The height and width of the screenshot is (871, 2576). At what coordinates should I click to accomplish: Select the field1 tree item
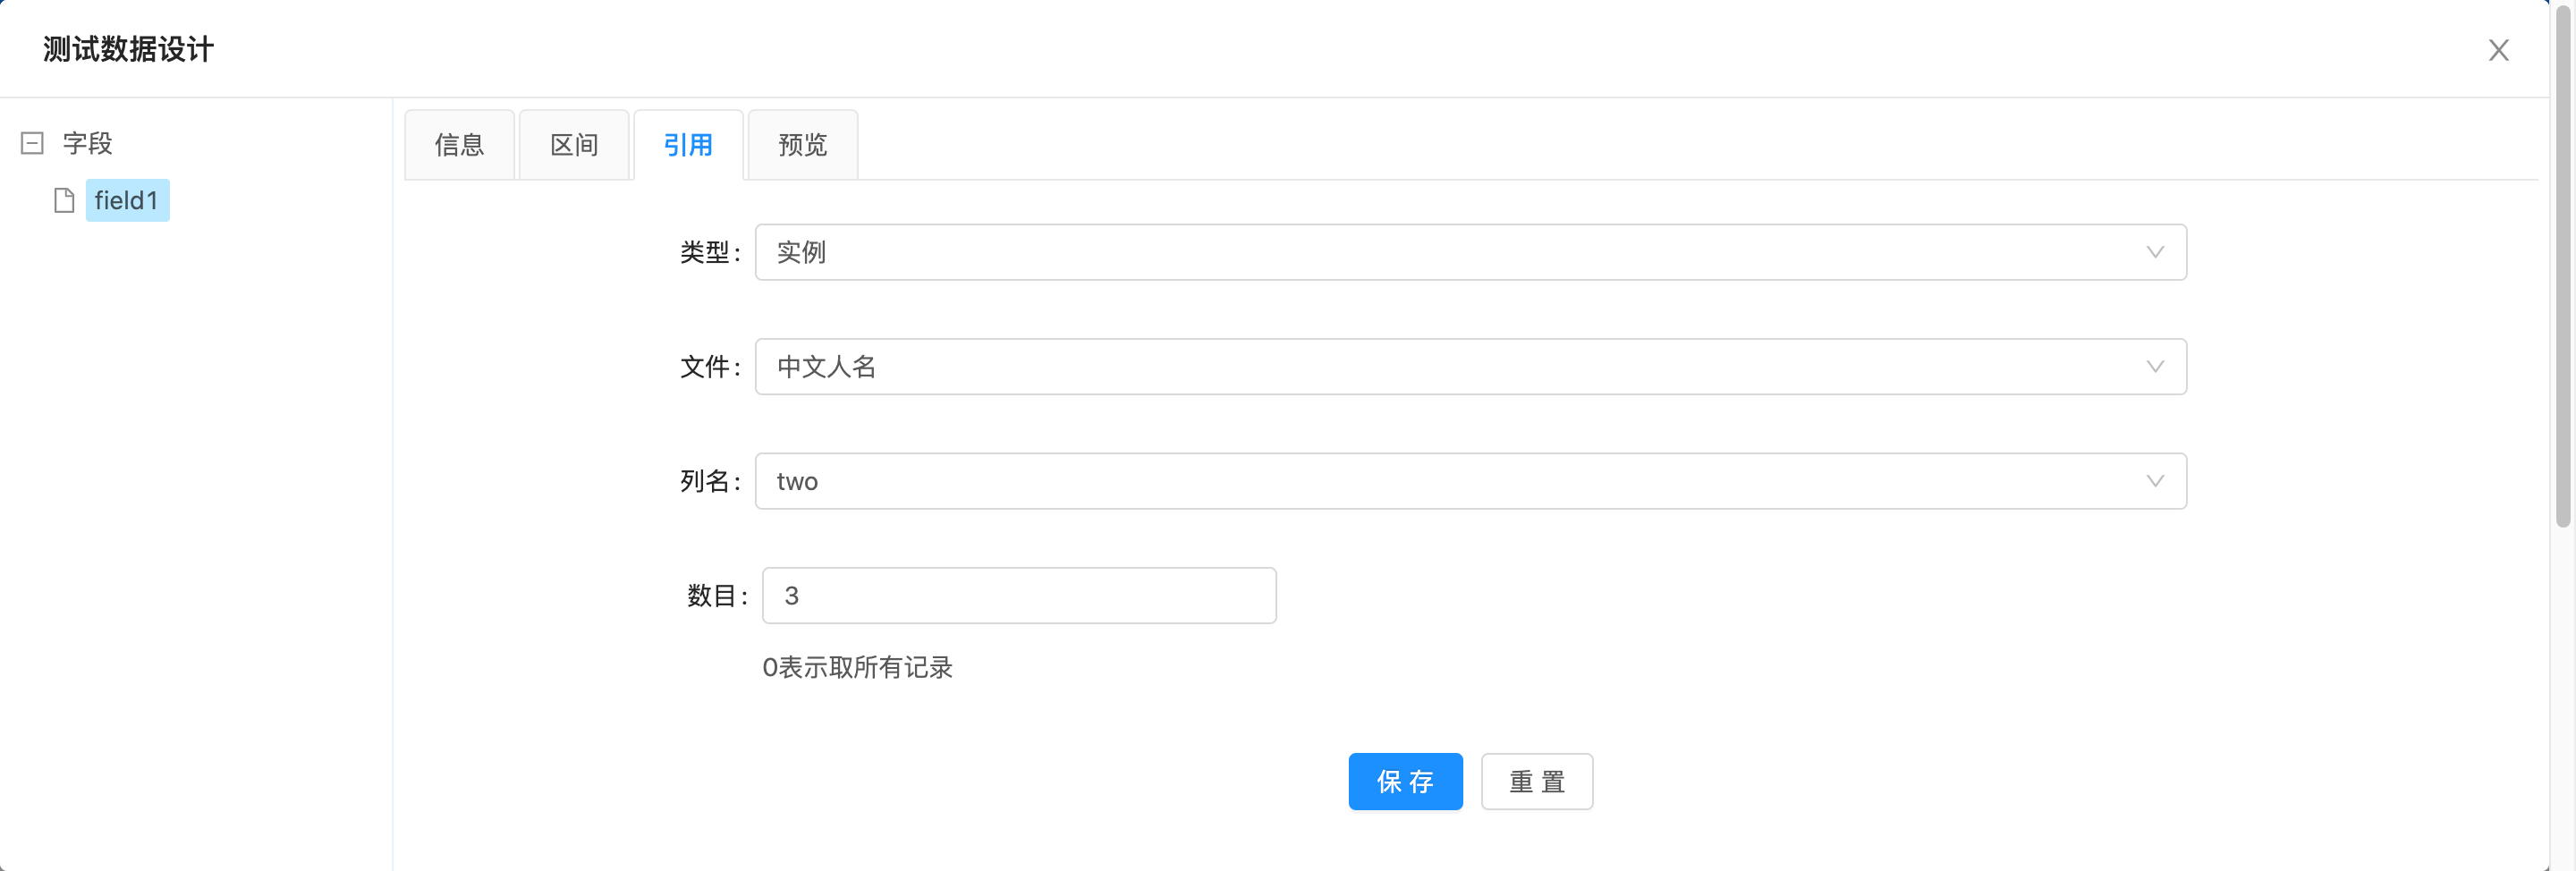click(x=127, y=201)
